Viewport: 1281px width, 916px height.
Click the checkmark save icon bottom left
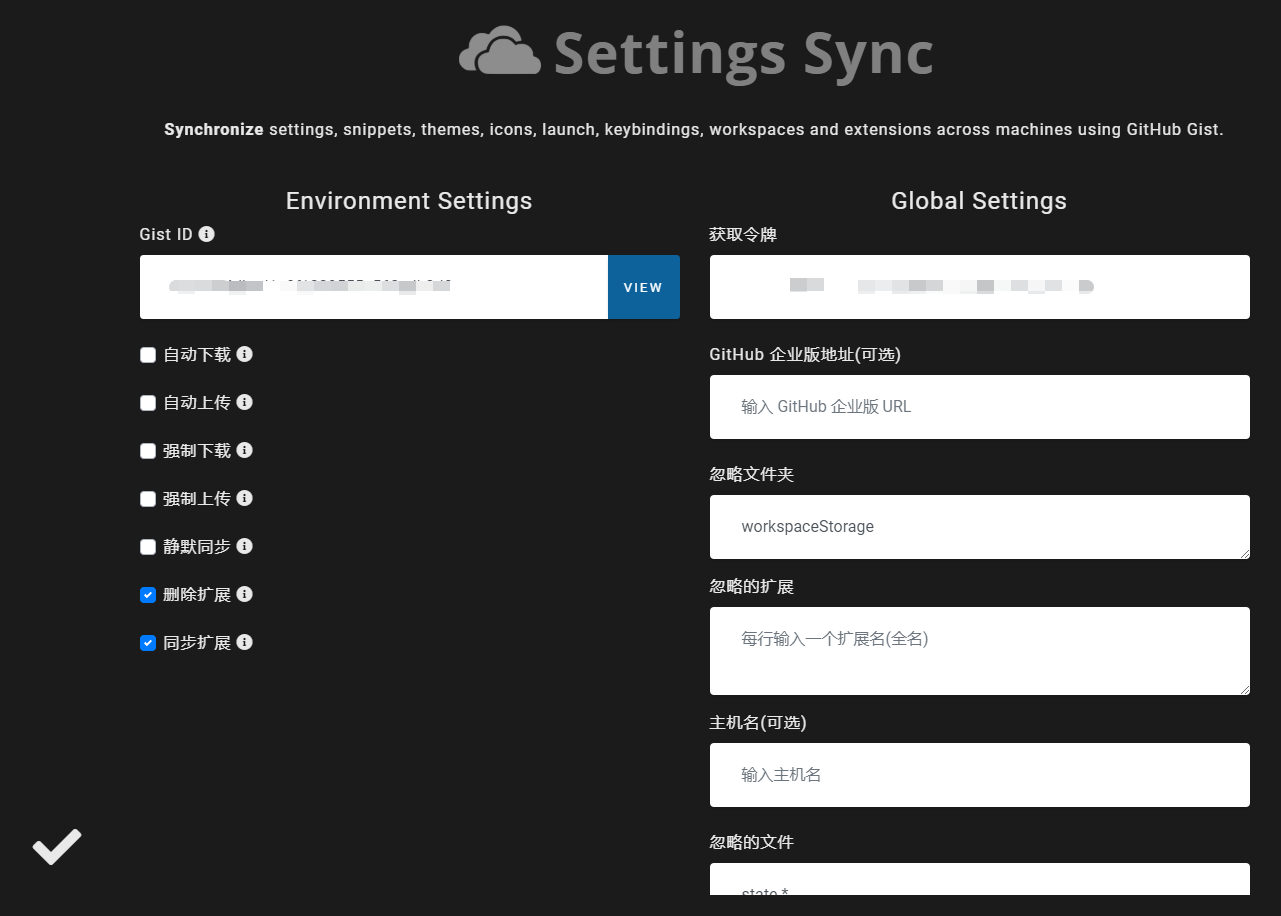(57, 845)
